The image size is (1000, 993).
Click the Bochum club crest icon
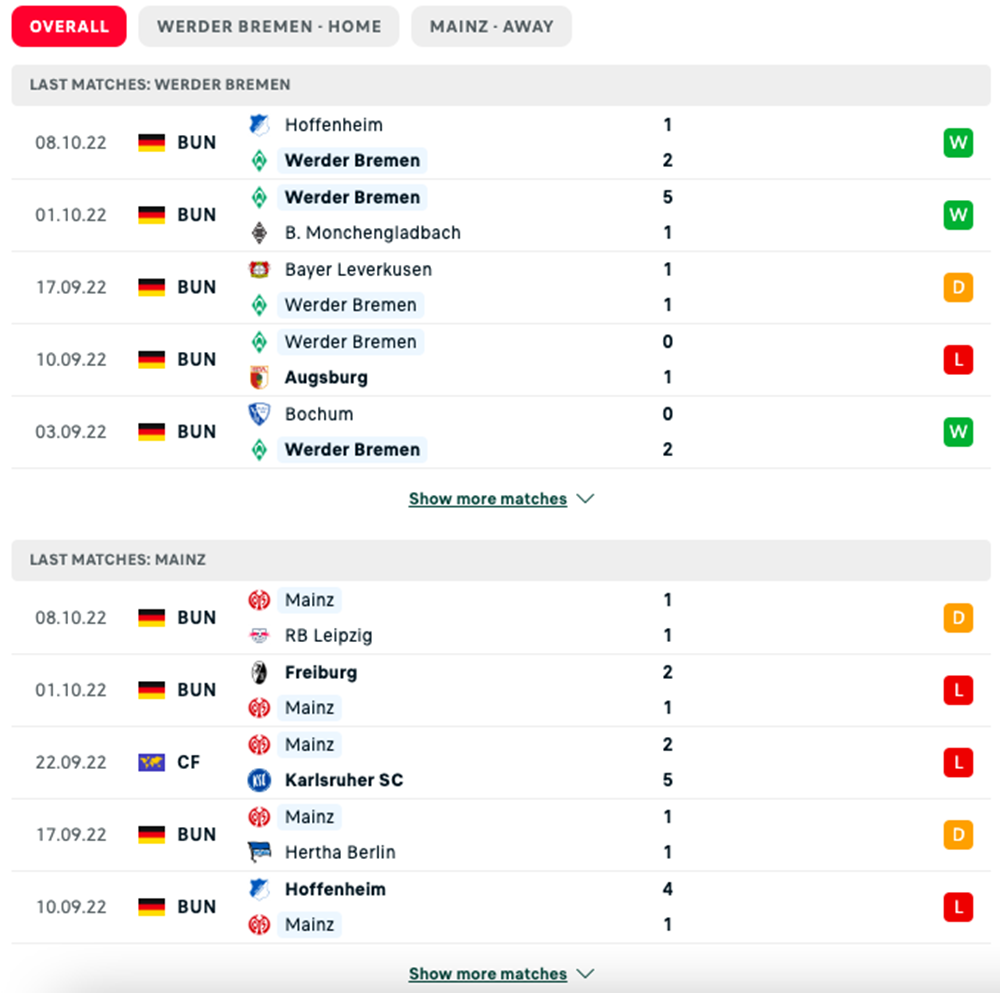click(x=259, y=414)
